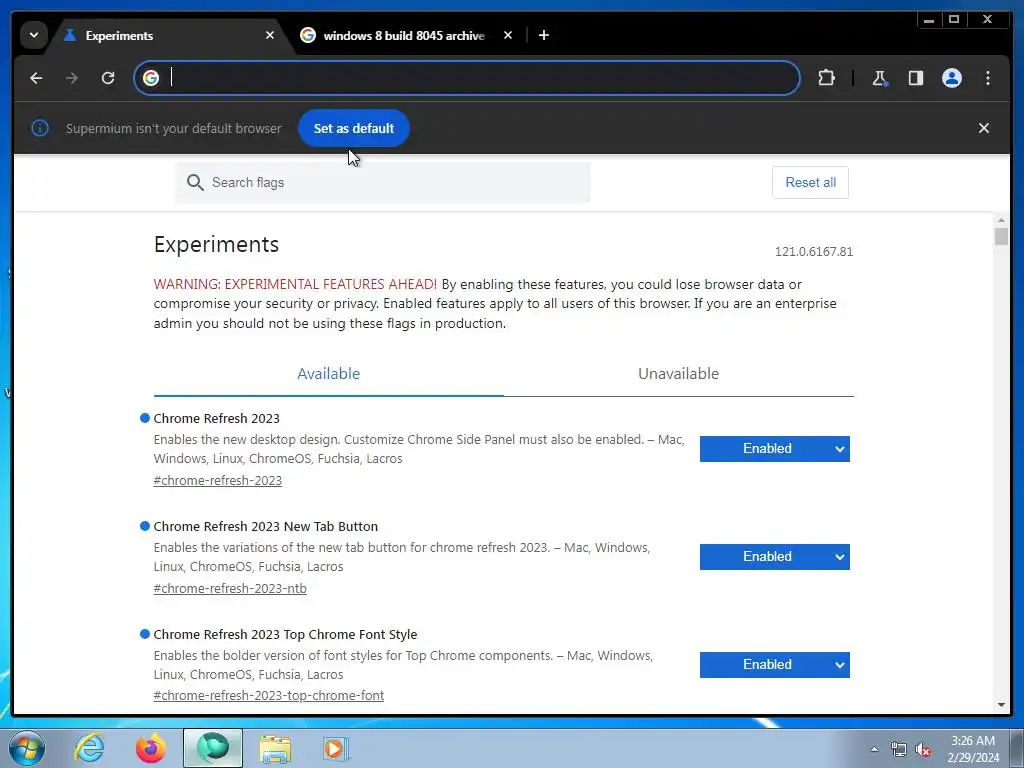The width and height of the screenshot is (1024, 768).
Task: Open Top Chrome Font Style Enabled dropdown
Action: [775, 665]
